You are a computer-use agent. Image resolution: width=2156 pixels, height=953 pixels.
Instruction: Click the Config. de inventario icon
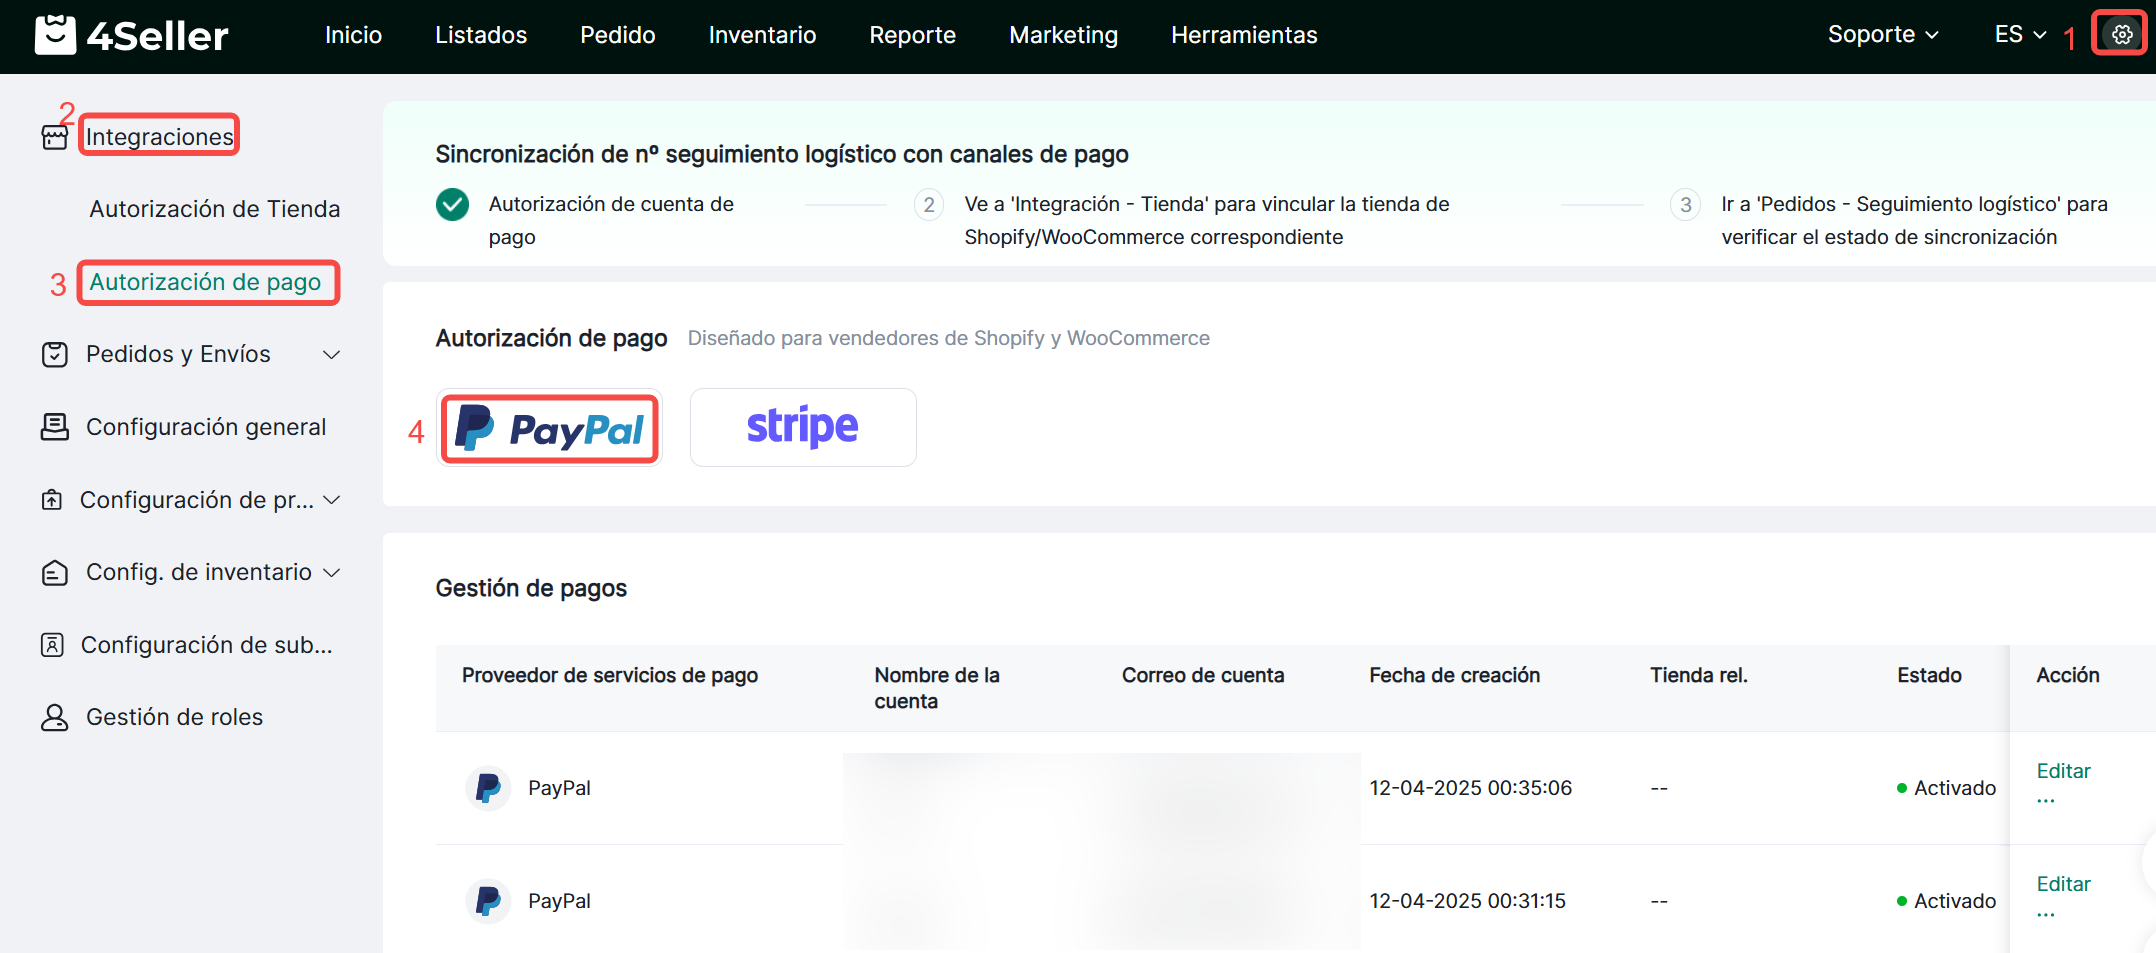coord(55,572)
